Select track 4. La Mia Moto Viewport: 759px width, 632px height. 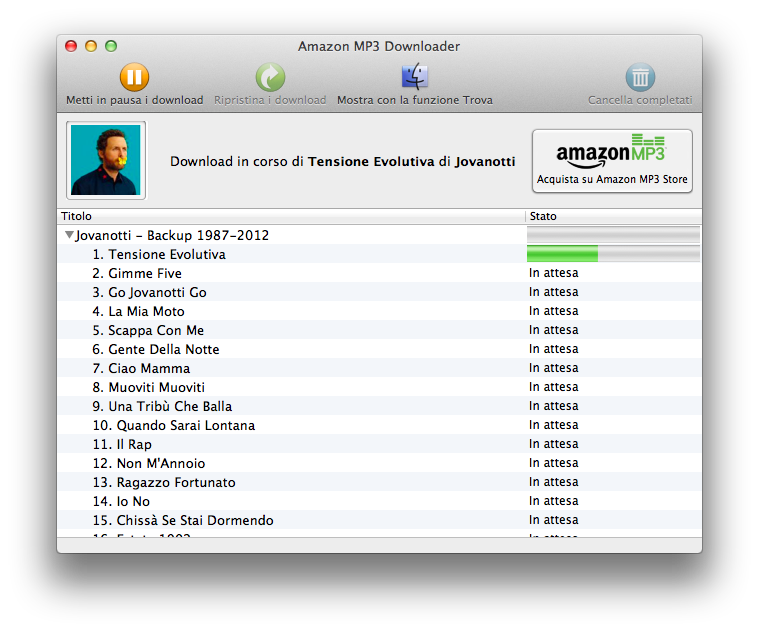tap(138, 312)
